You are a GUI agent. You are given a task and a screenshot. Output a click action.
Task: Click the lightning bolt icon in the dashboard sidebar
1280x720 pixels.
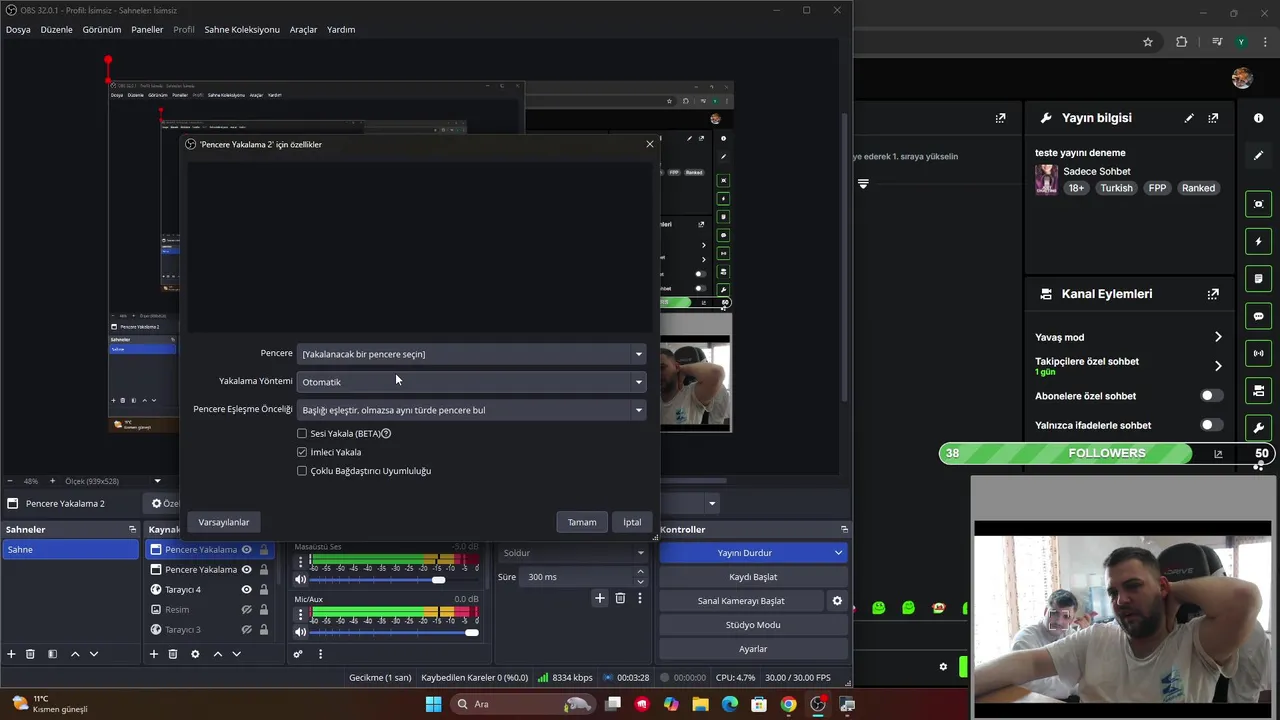(1259, 241)
